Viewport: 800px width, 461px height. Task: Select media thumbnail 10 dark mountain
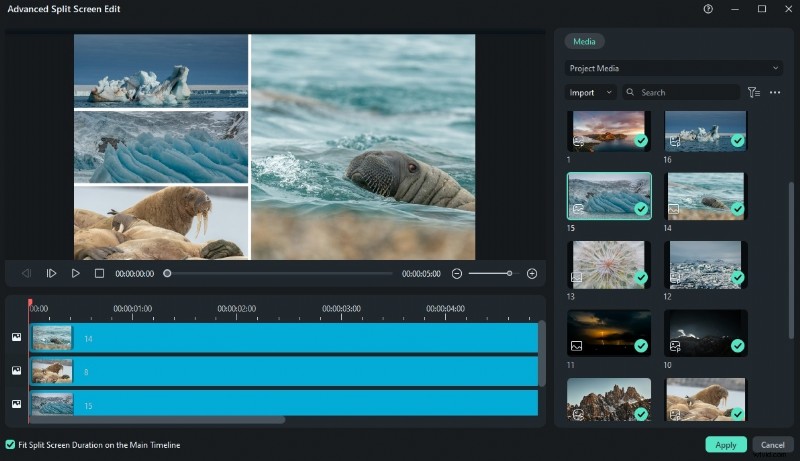tap(706, 332)
